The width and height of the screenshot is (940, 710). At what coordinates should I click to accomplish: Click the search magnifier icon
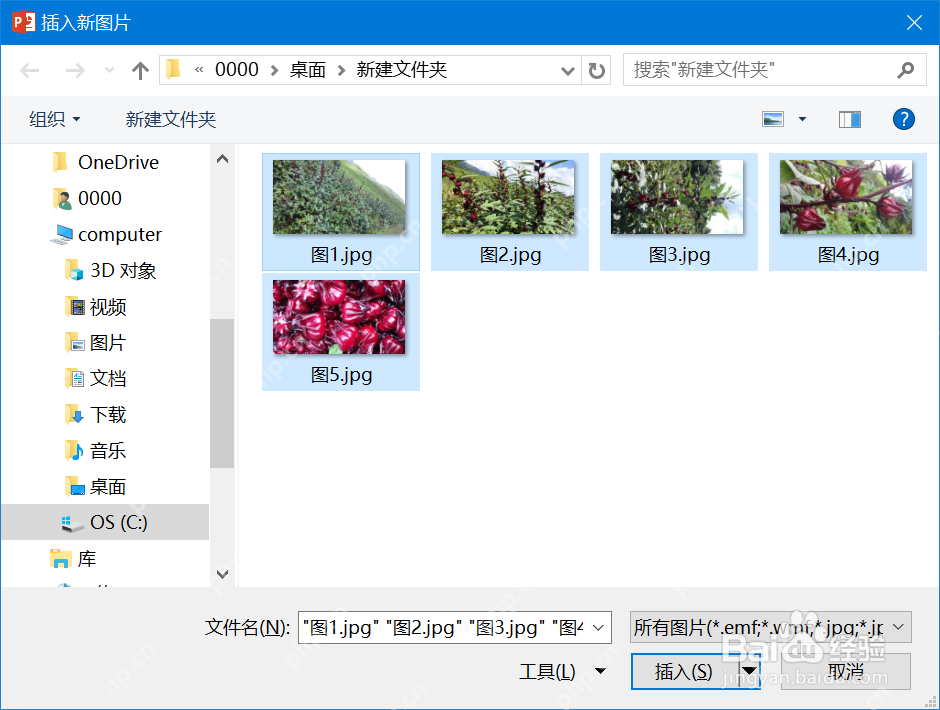[x=906, y=70]
